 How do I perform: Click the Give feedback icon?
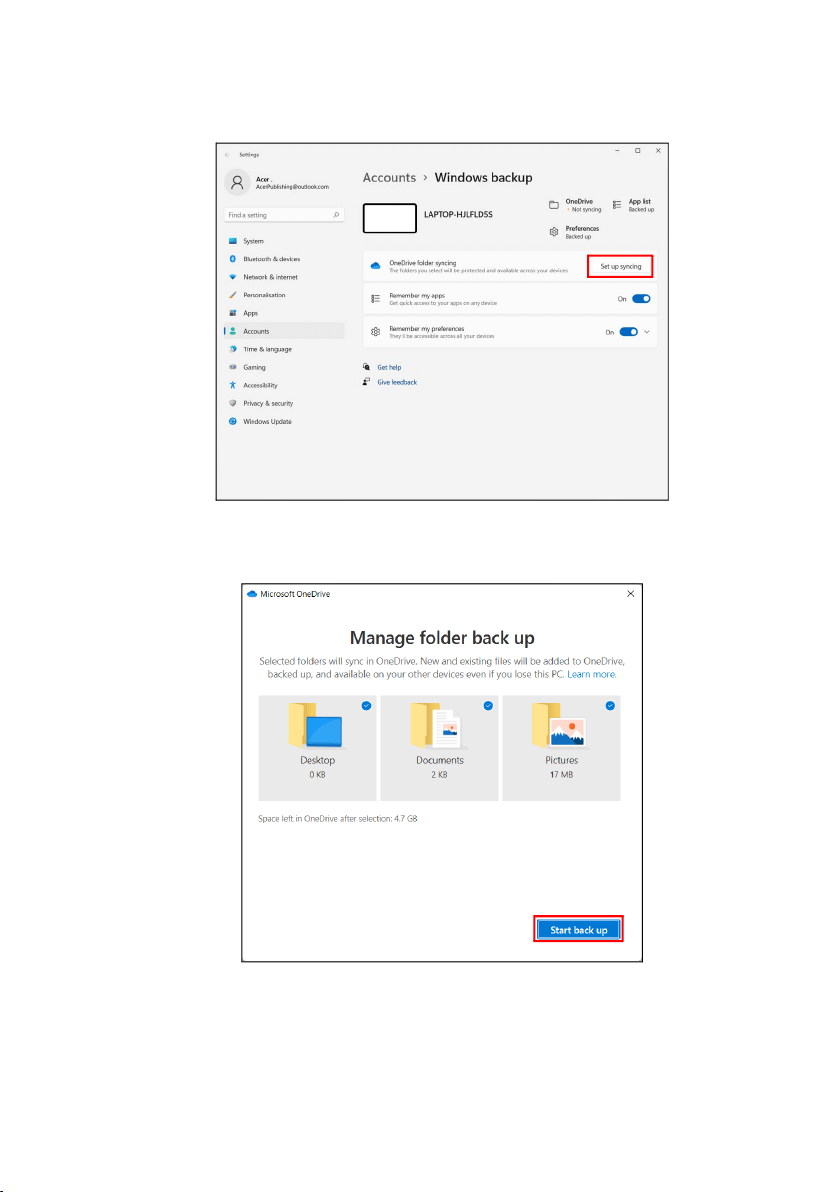point(366,382)
